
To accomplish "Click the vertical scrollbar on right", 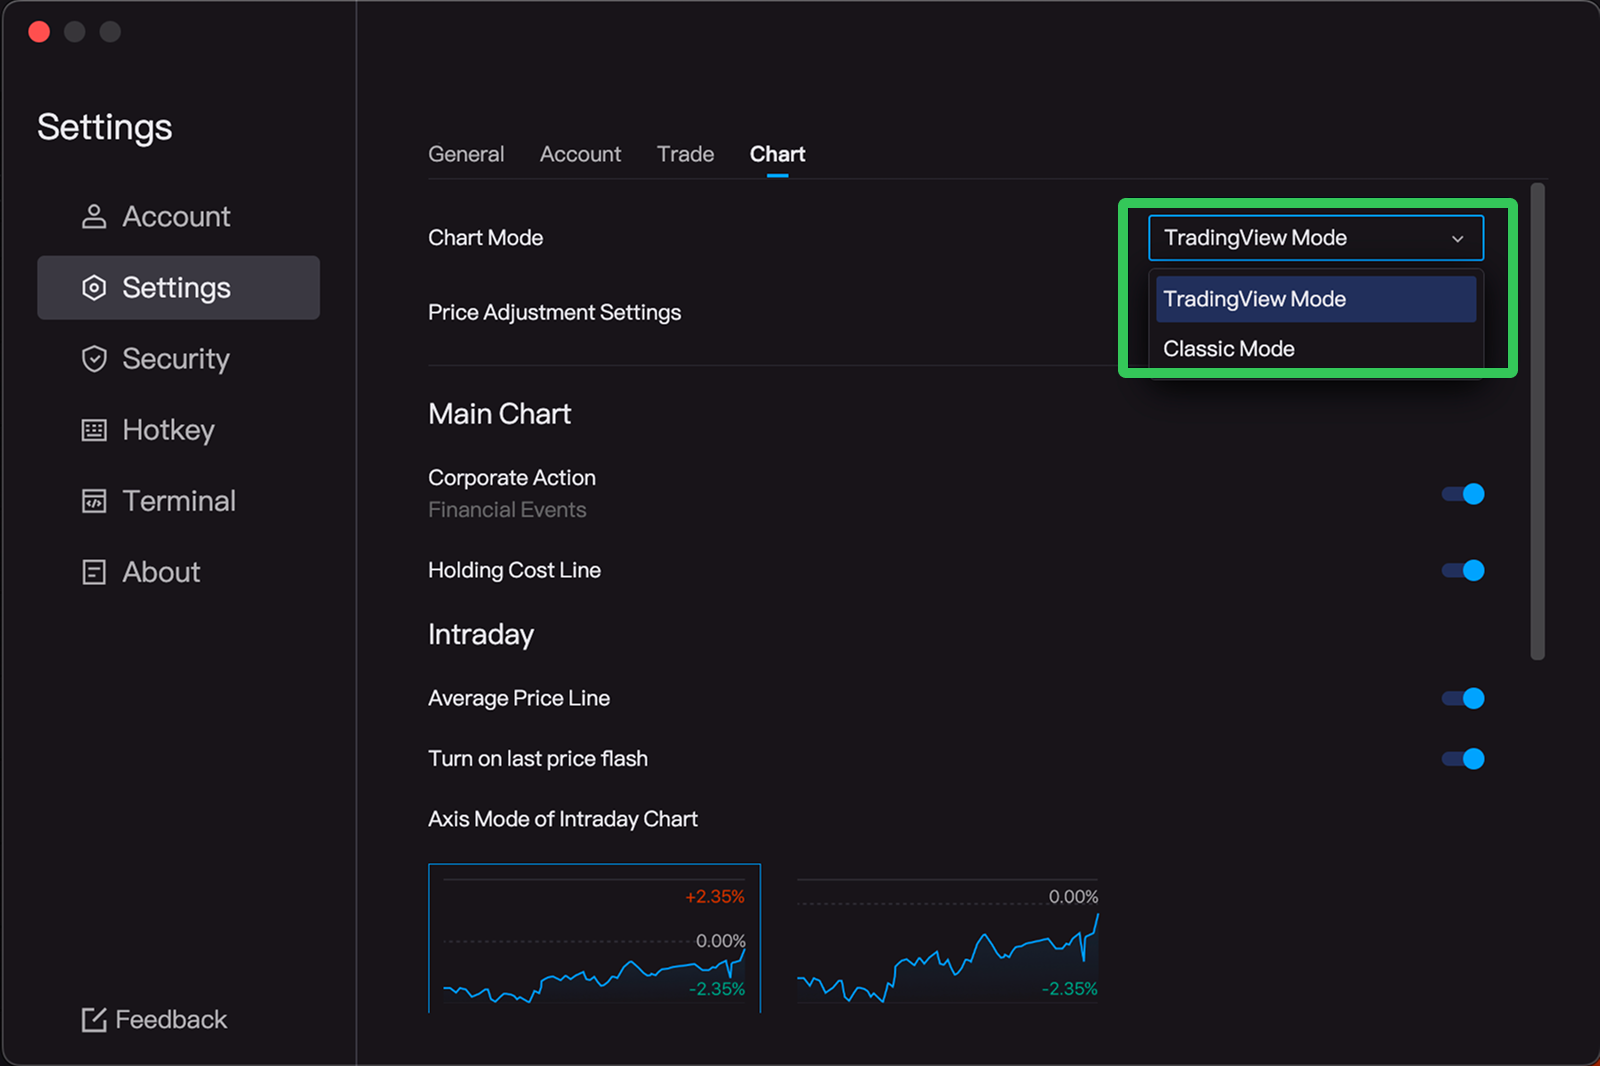I will point(1537,421).
